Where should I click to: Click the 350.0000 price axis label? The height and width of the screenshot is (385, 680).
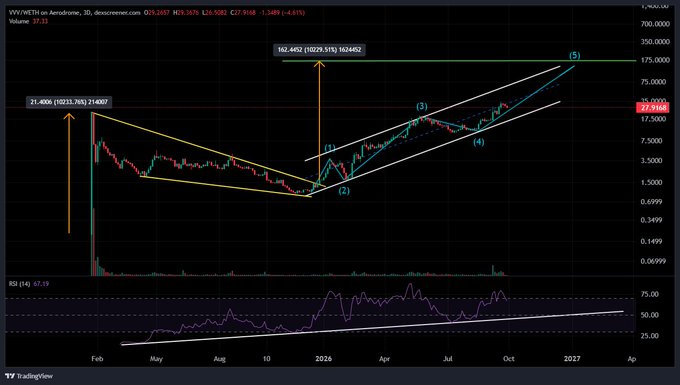(655, 42)
